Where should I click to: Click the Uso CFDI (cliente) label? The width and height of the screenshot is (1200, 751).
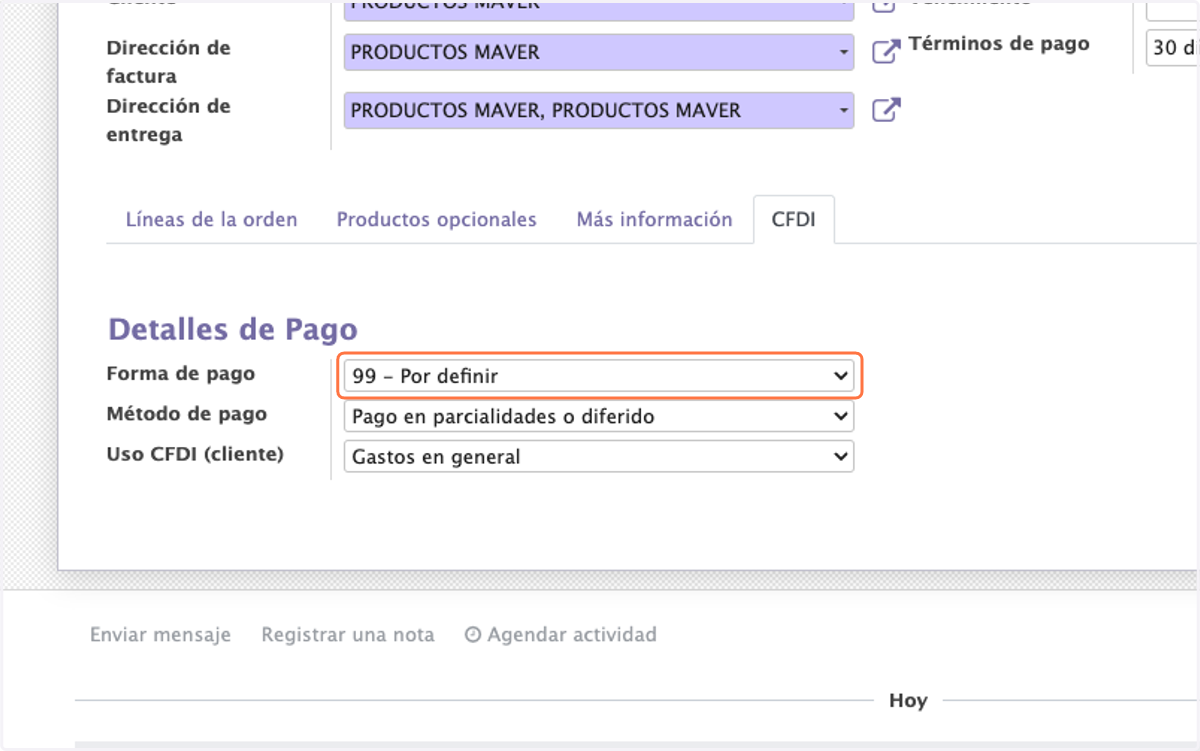195,454
